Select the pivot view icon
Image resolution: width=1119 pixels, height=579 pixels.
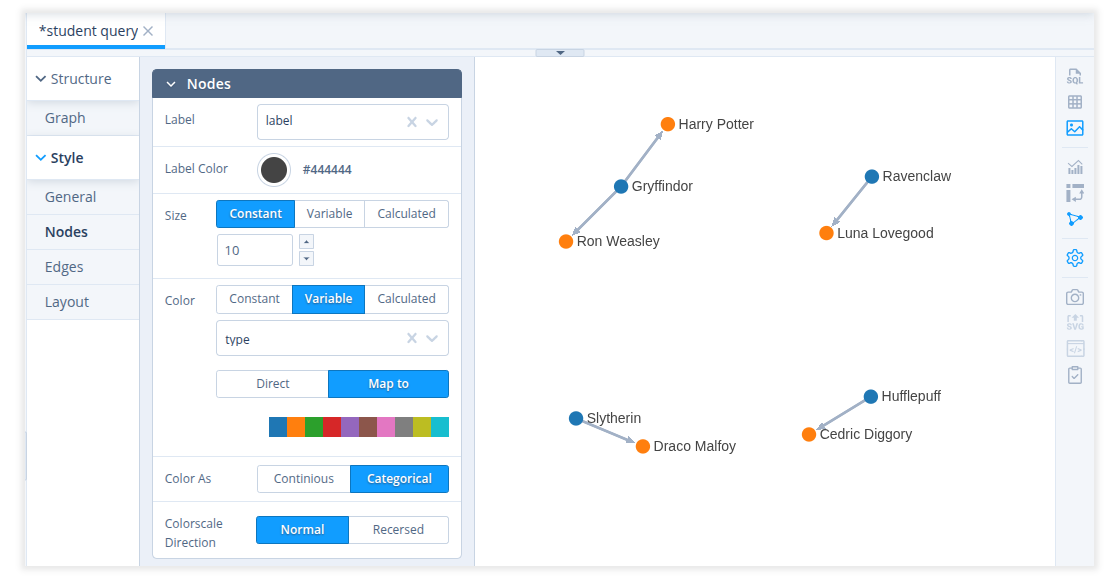(x=1075, y=192)
